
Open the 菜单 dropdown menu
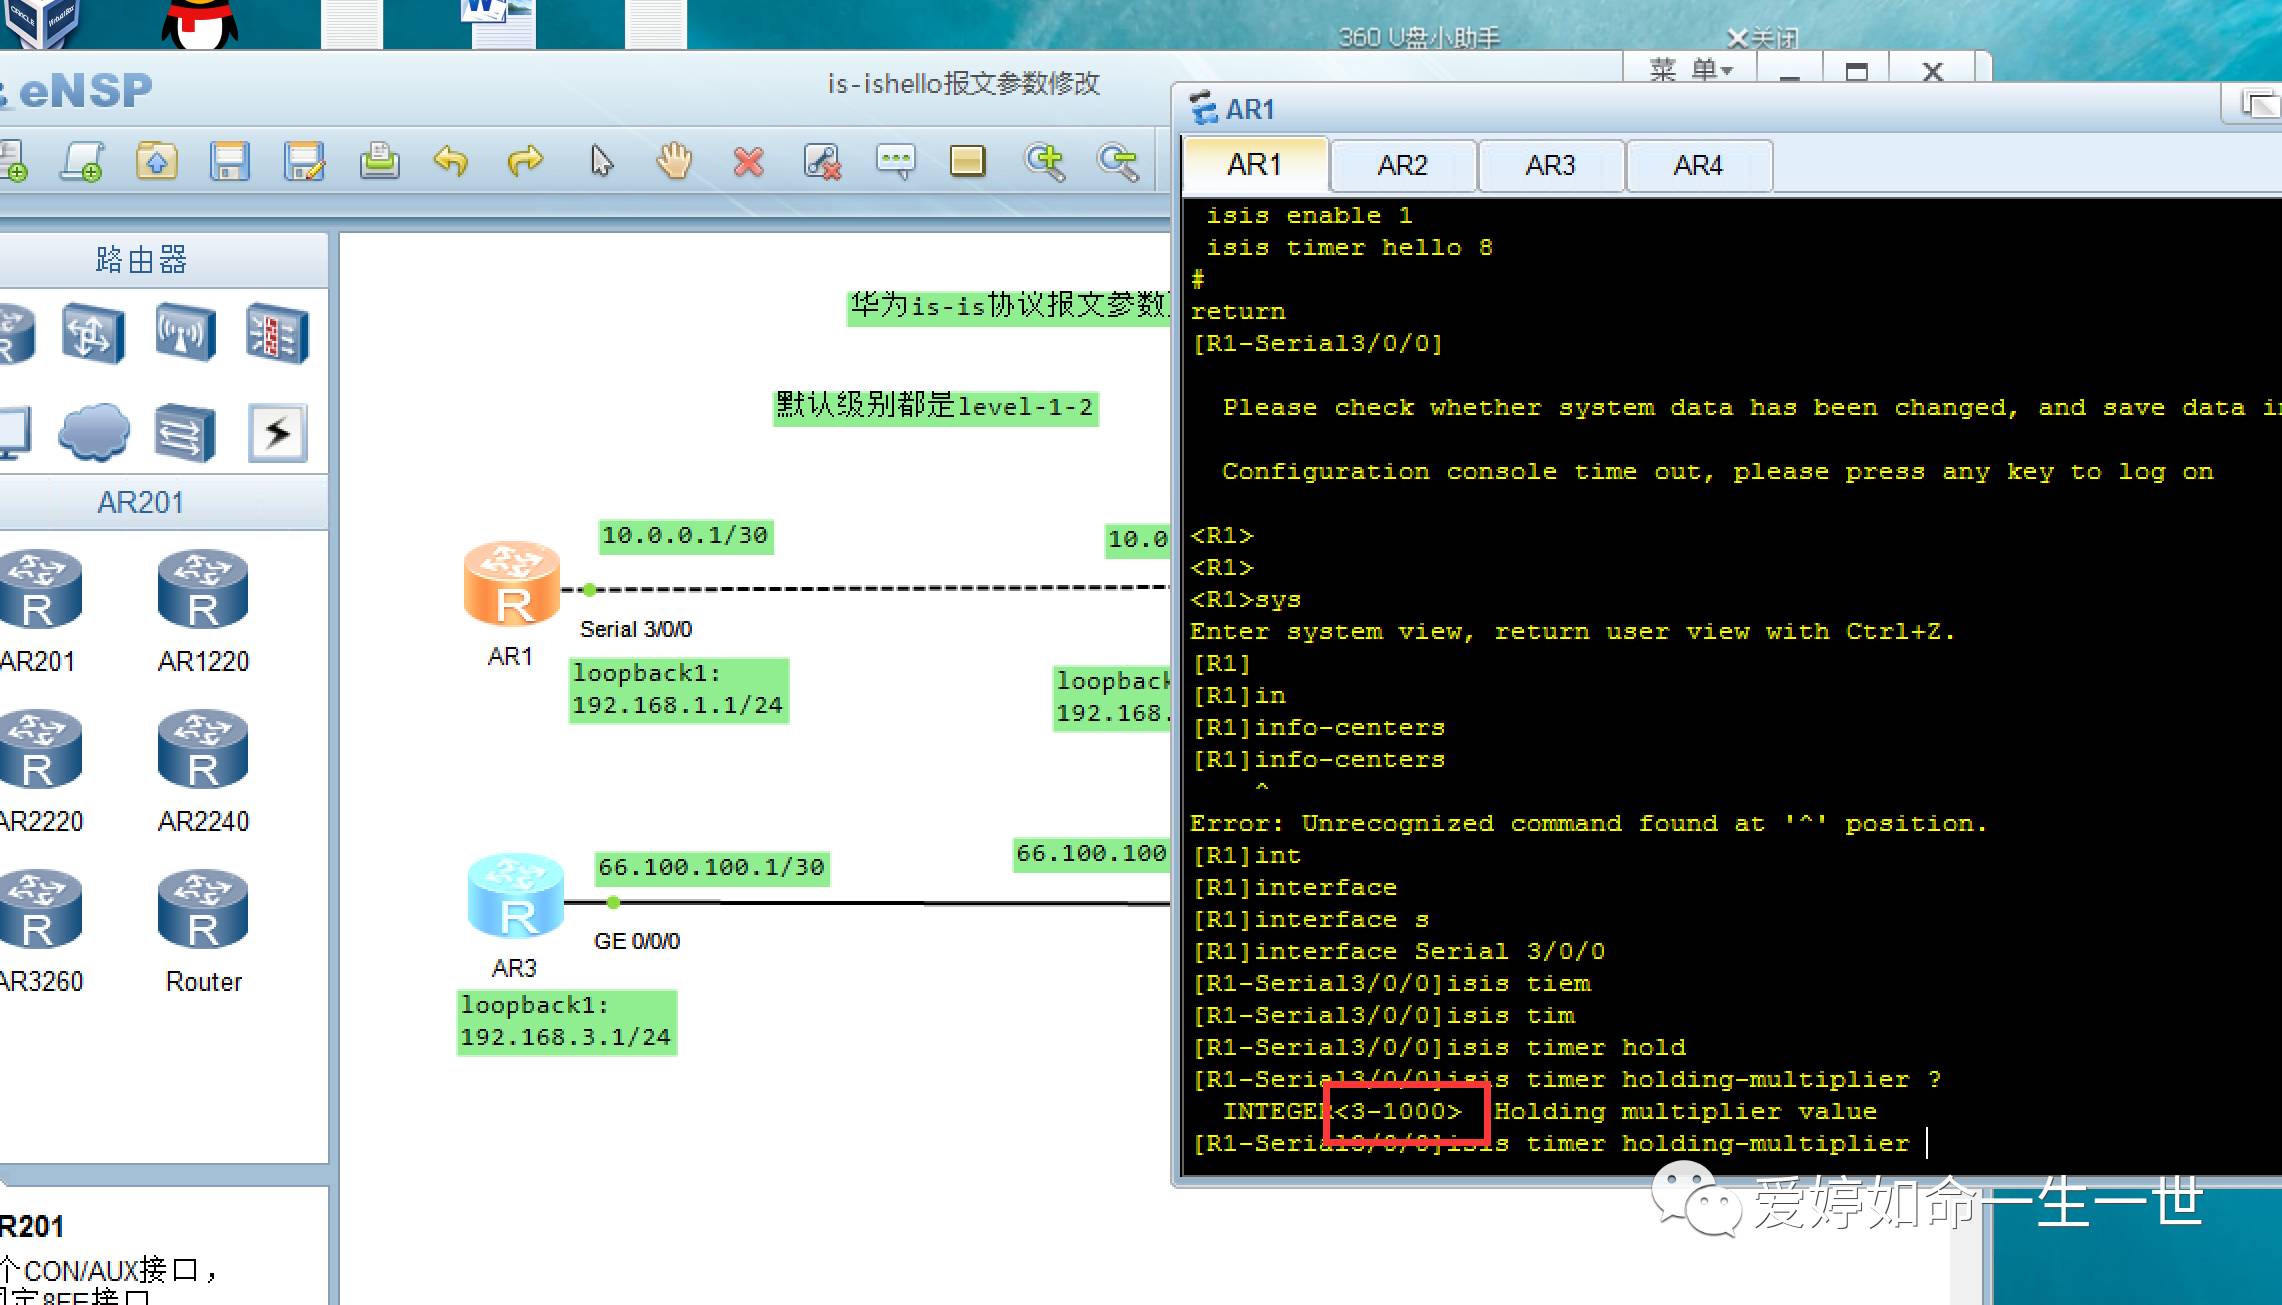click(1690, 70)
